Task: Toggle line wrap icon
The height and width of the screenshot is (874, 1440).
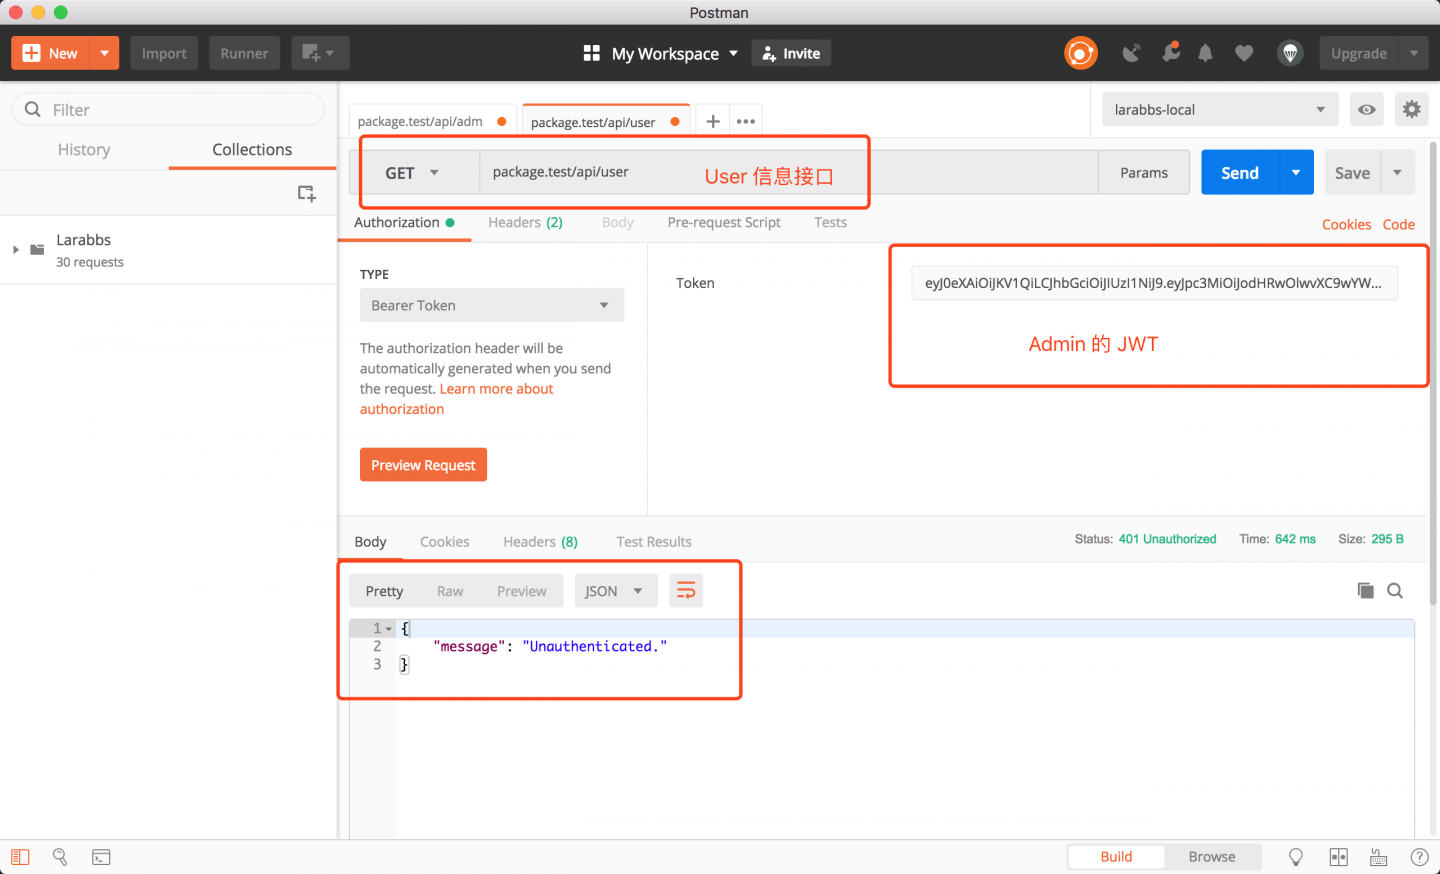Action: [686, 591]
